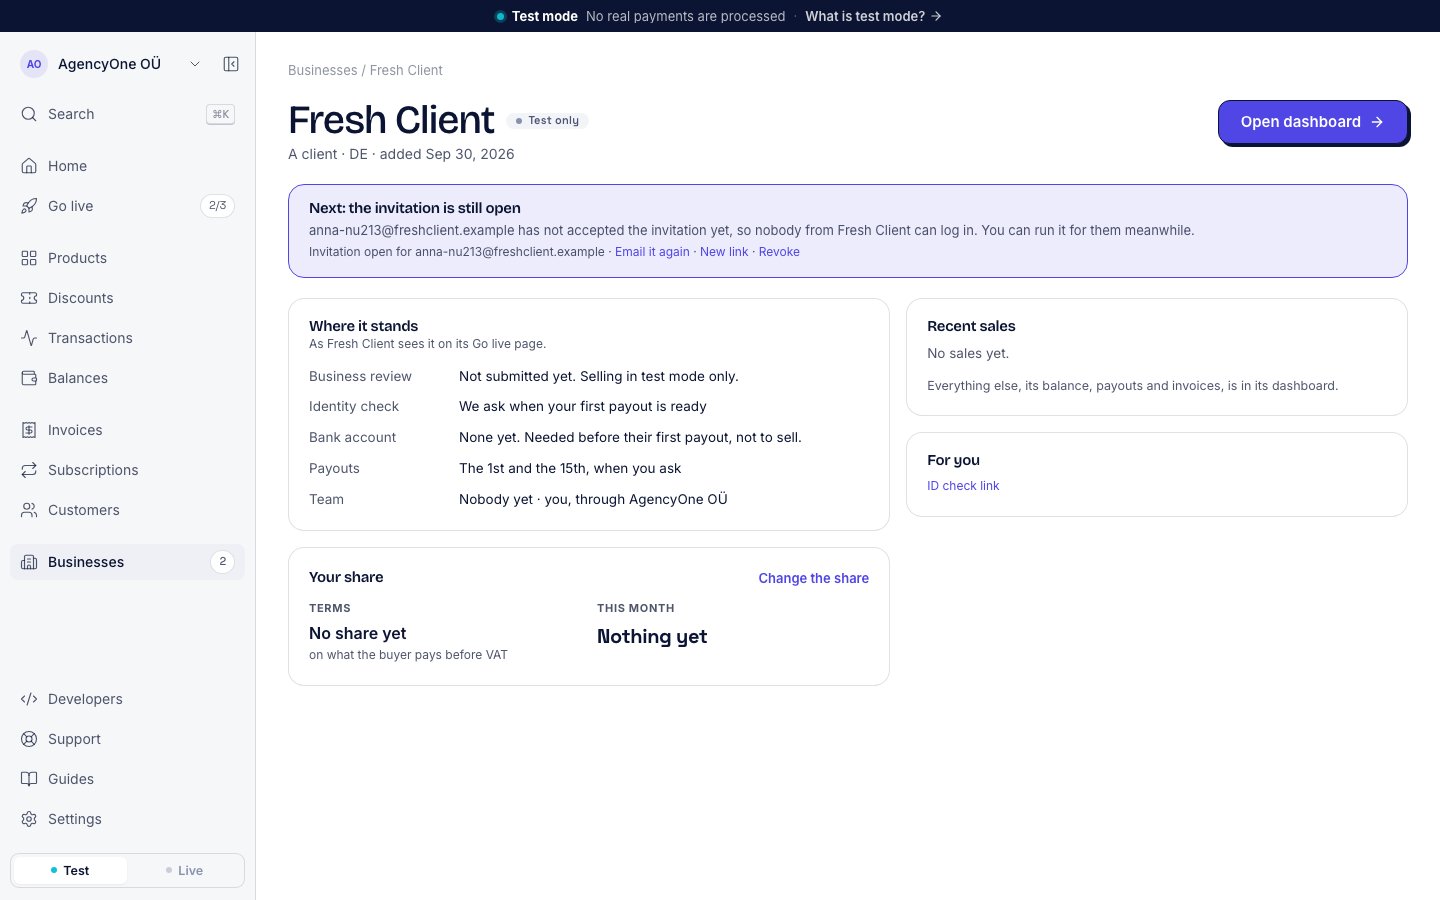Click the Transactions activity icon
Image resolution: width=1440 pixels, height=900 pixels.
click(29, 338)
